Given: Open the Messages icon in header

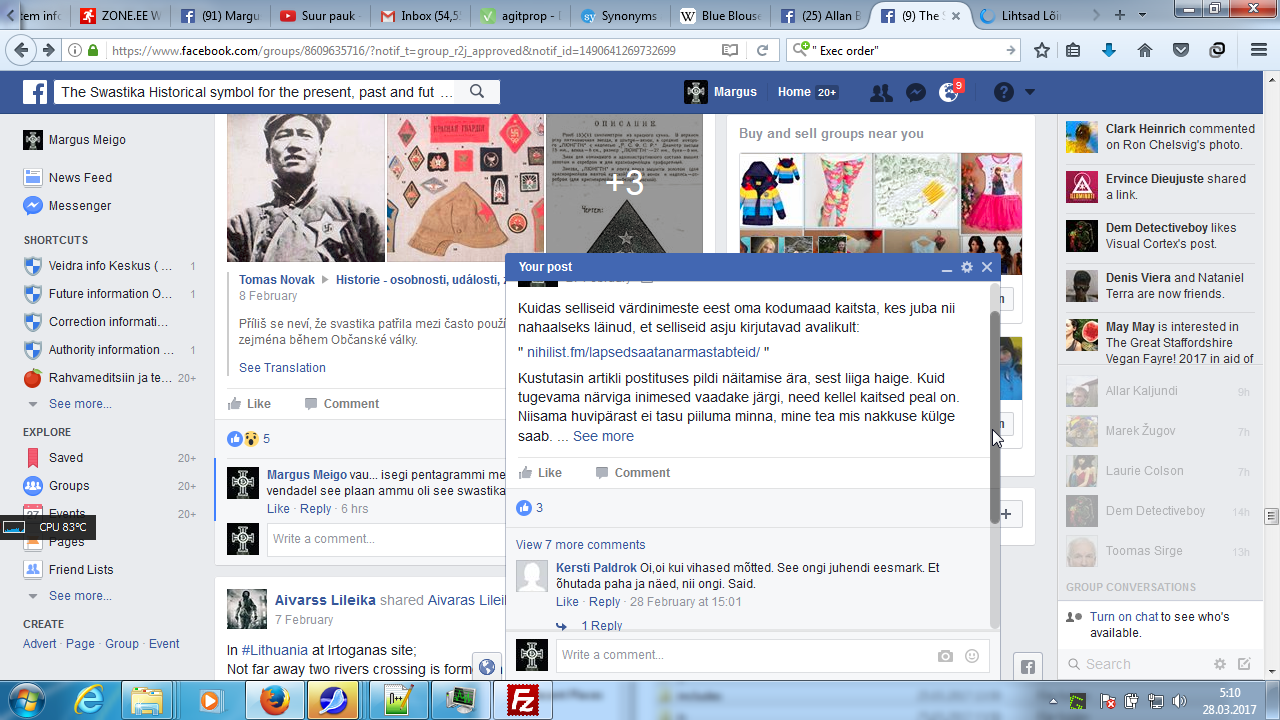Looking at the screenshot, I should pyautogui.click(x=915, y=93).
